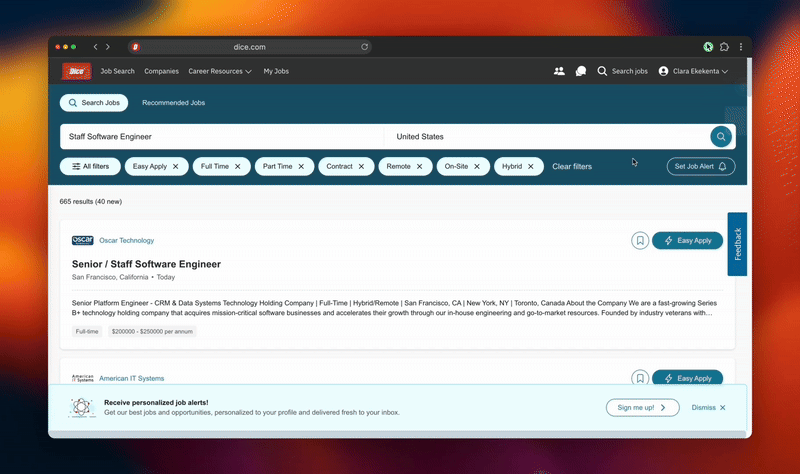The height and width of the screenshot is (474, 800).
Task: Open the browser extensions puzzle icon
Action: 724,47
